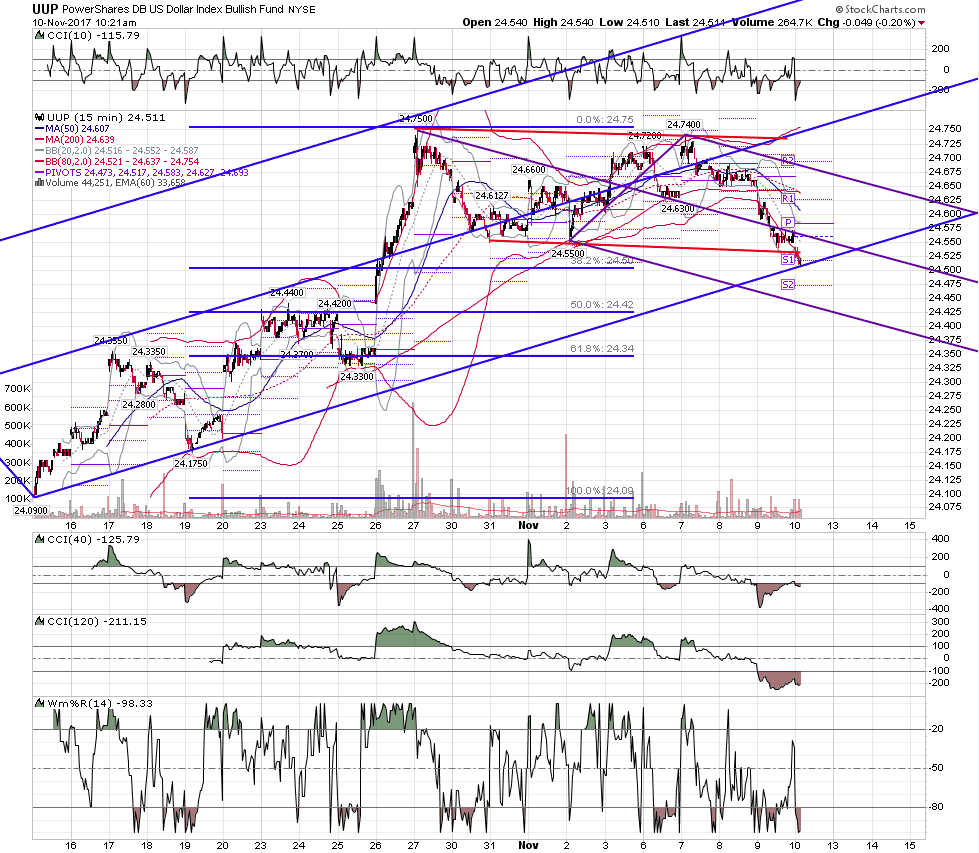Click the 38.2%: 24.50 Fibonacci label

(x=602, y=260)
